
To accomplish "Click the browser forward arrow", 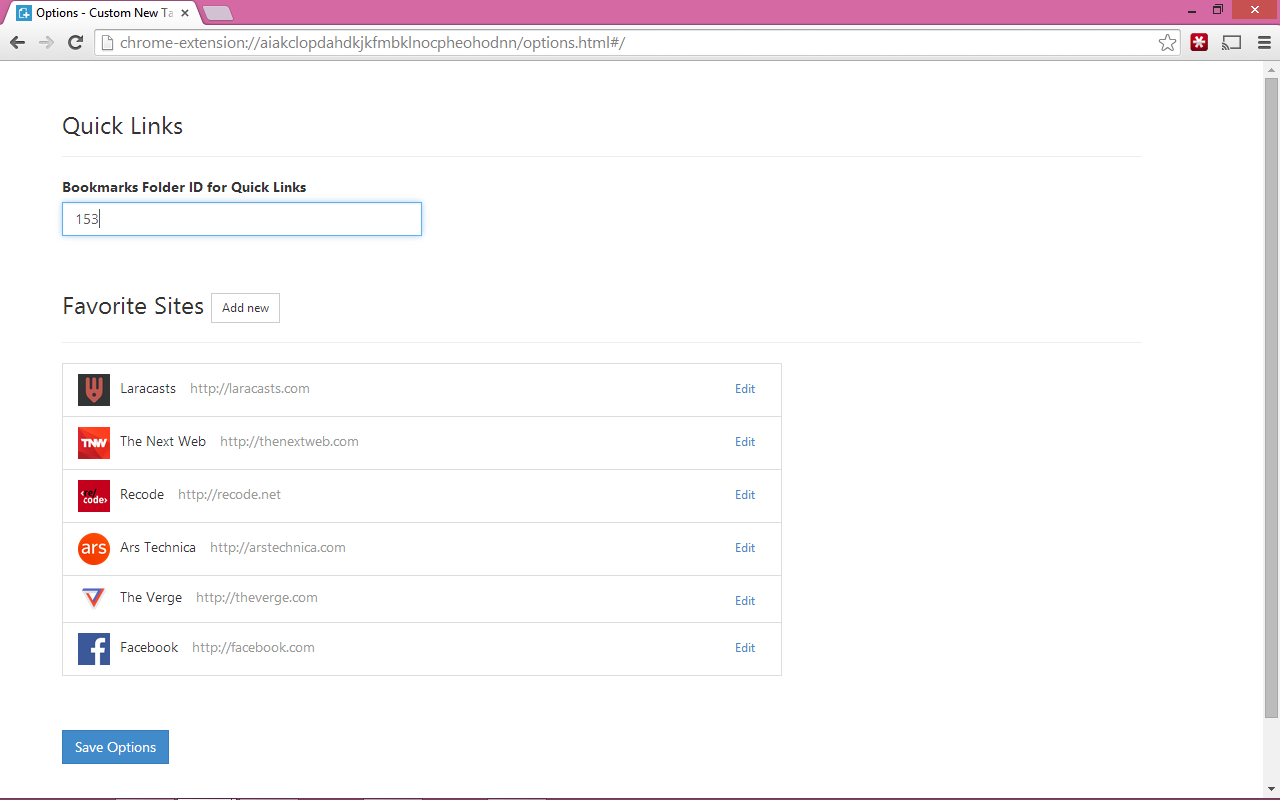I will [46, 42].
